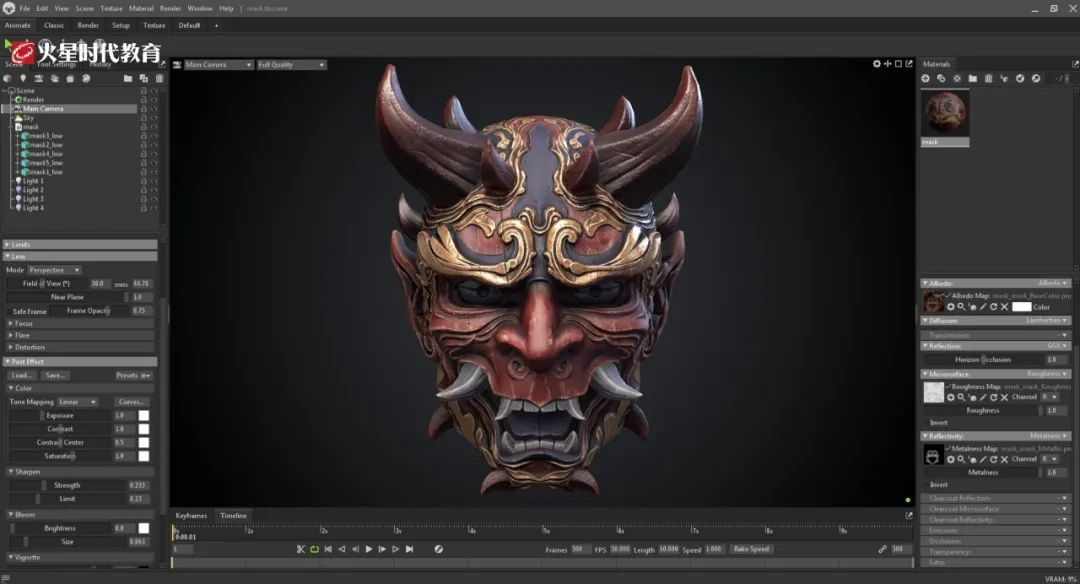The width and height of the screenshot is (1080, 584).
Task: Click the Bake Speed button
Action: tap(751, 549)
